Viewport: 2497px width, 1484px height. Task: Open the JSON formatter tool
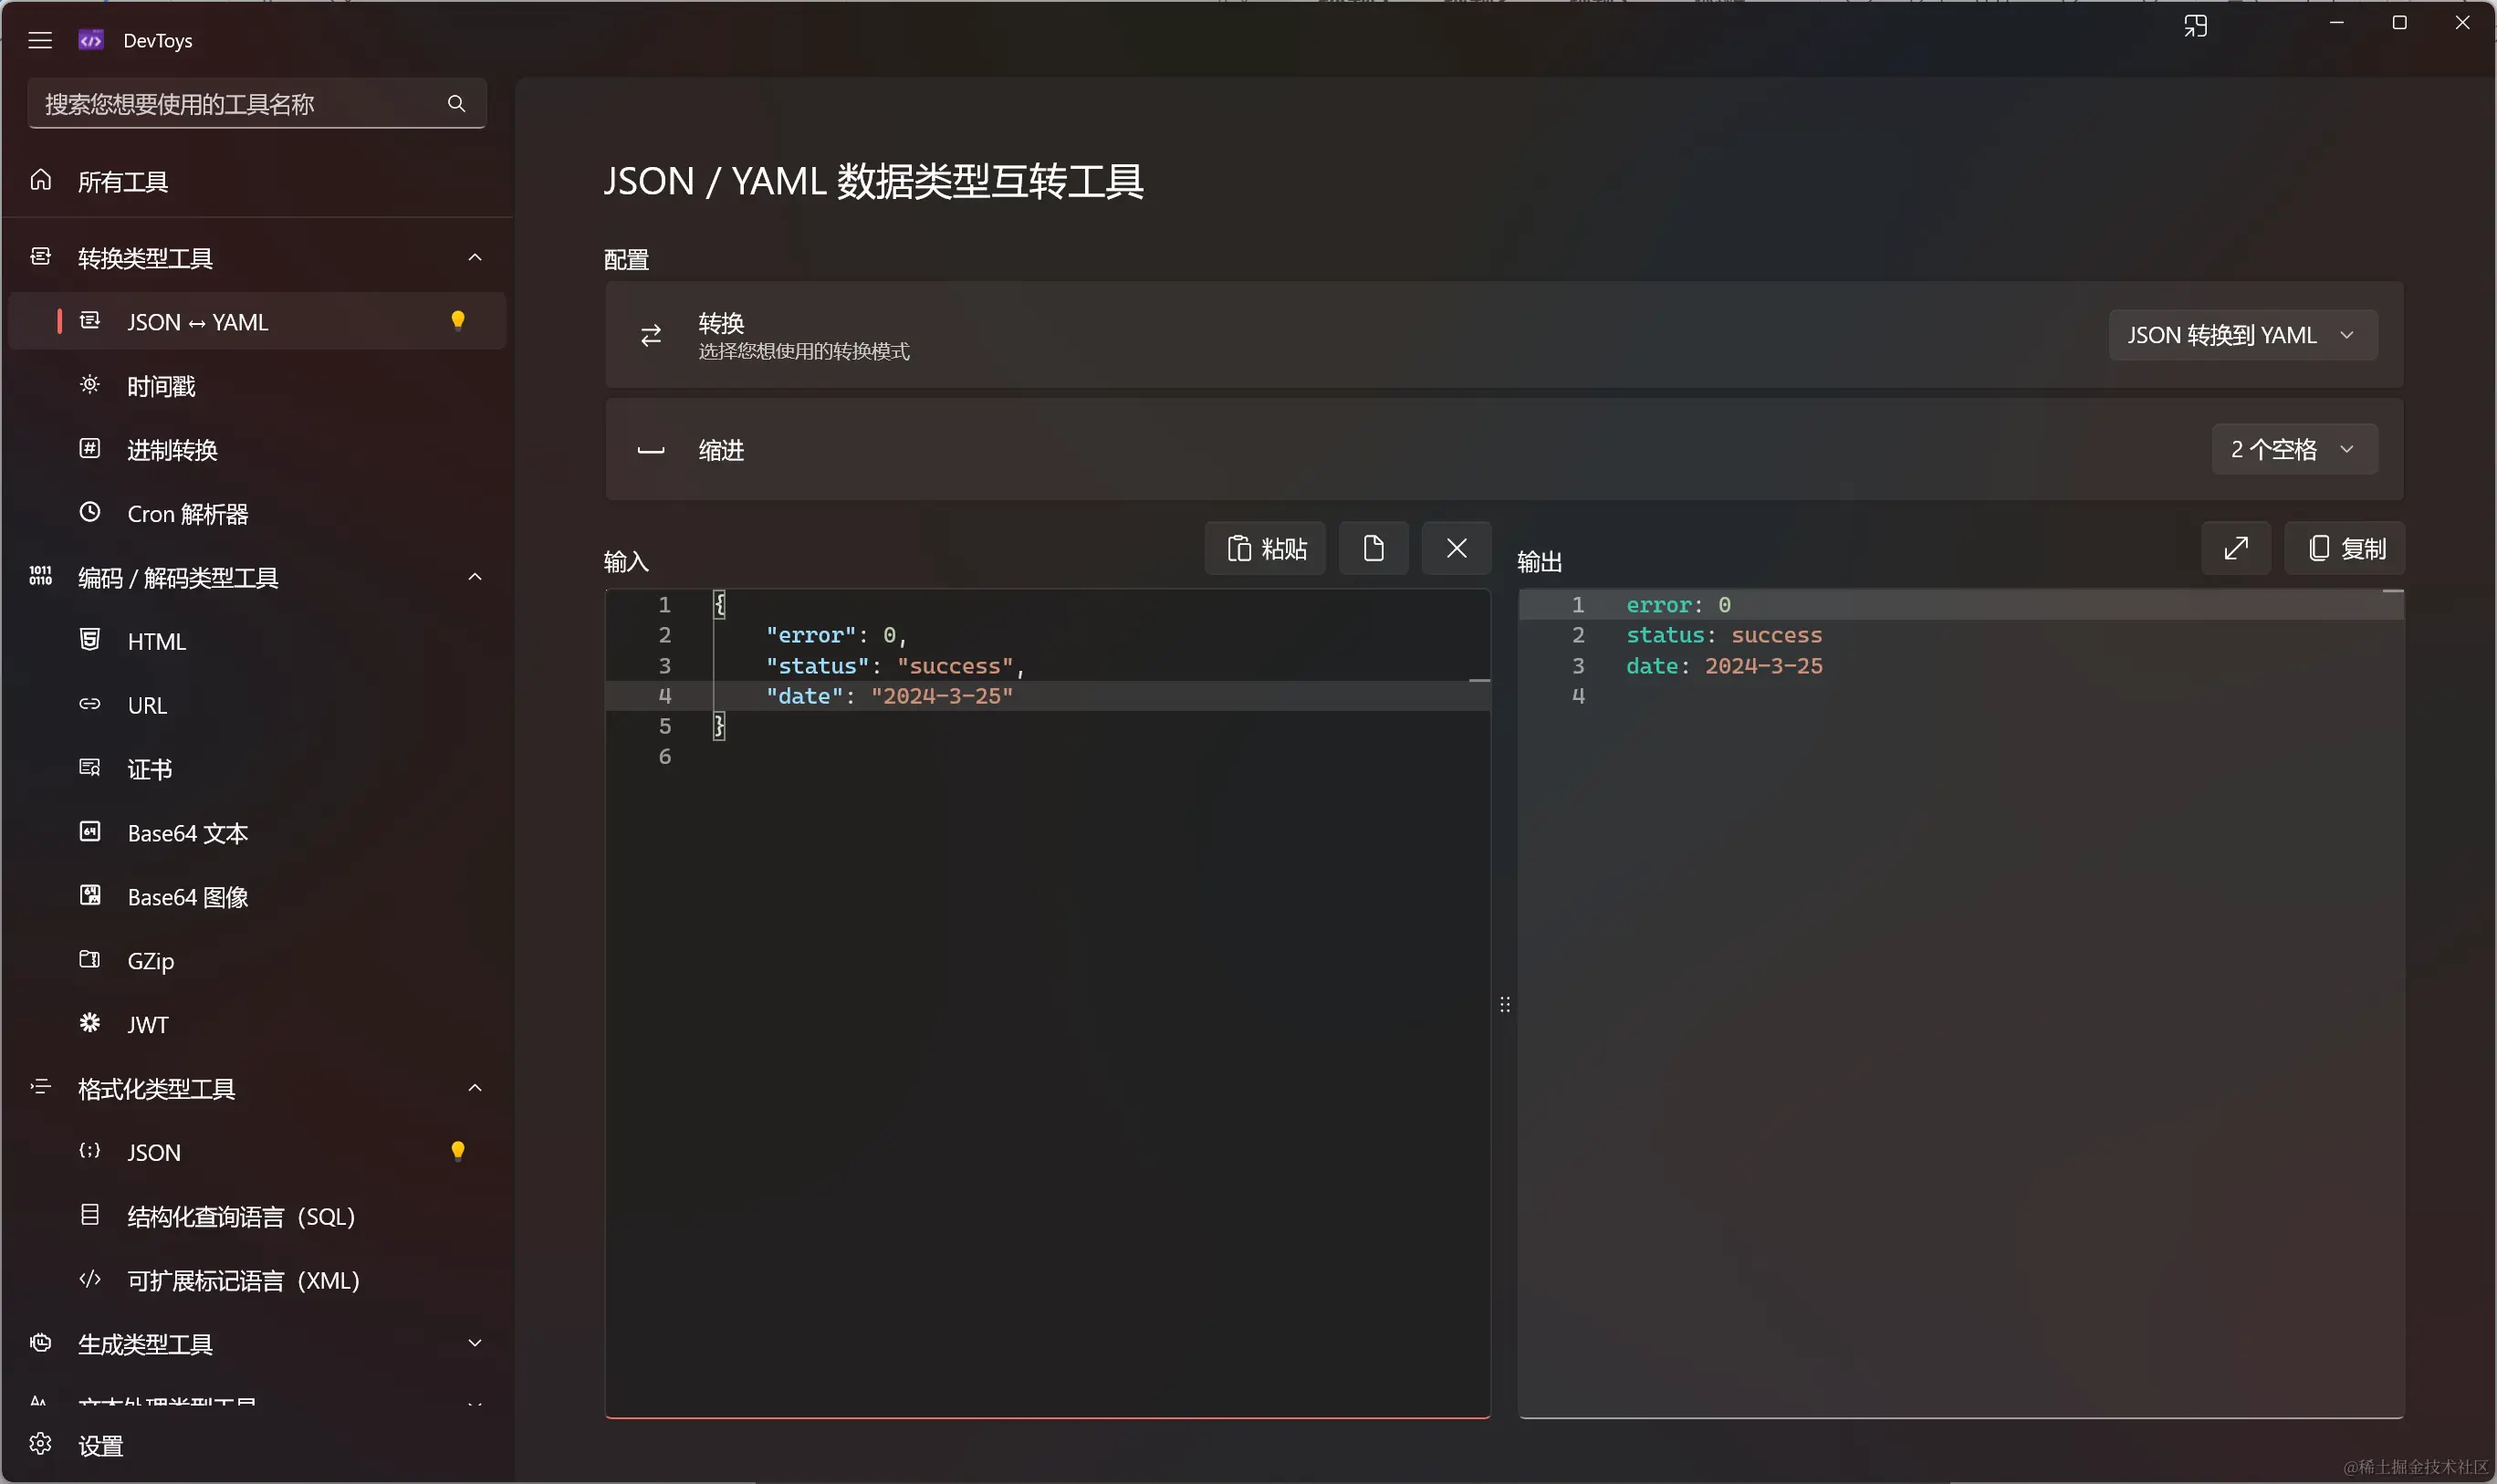pos(257,1152)
